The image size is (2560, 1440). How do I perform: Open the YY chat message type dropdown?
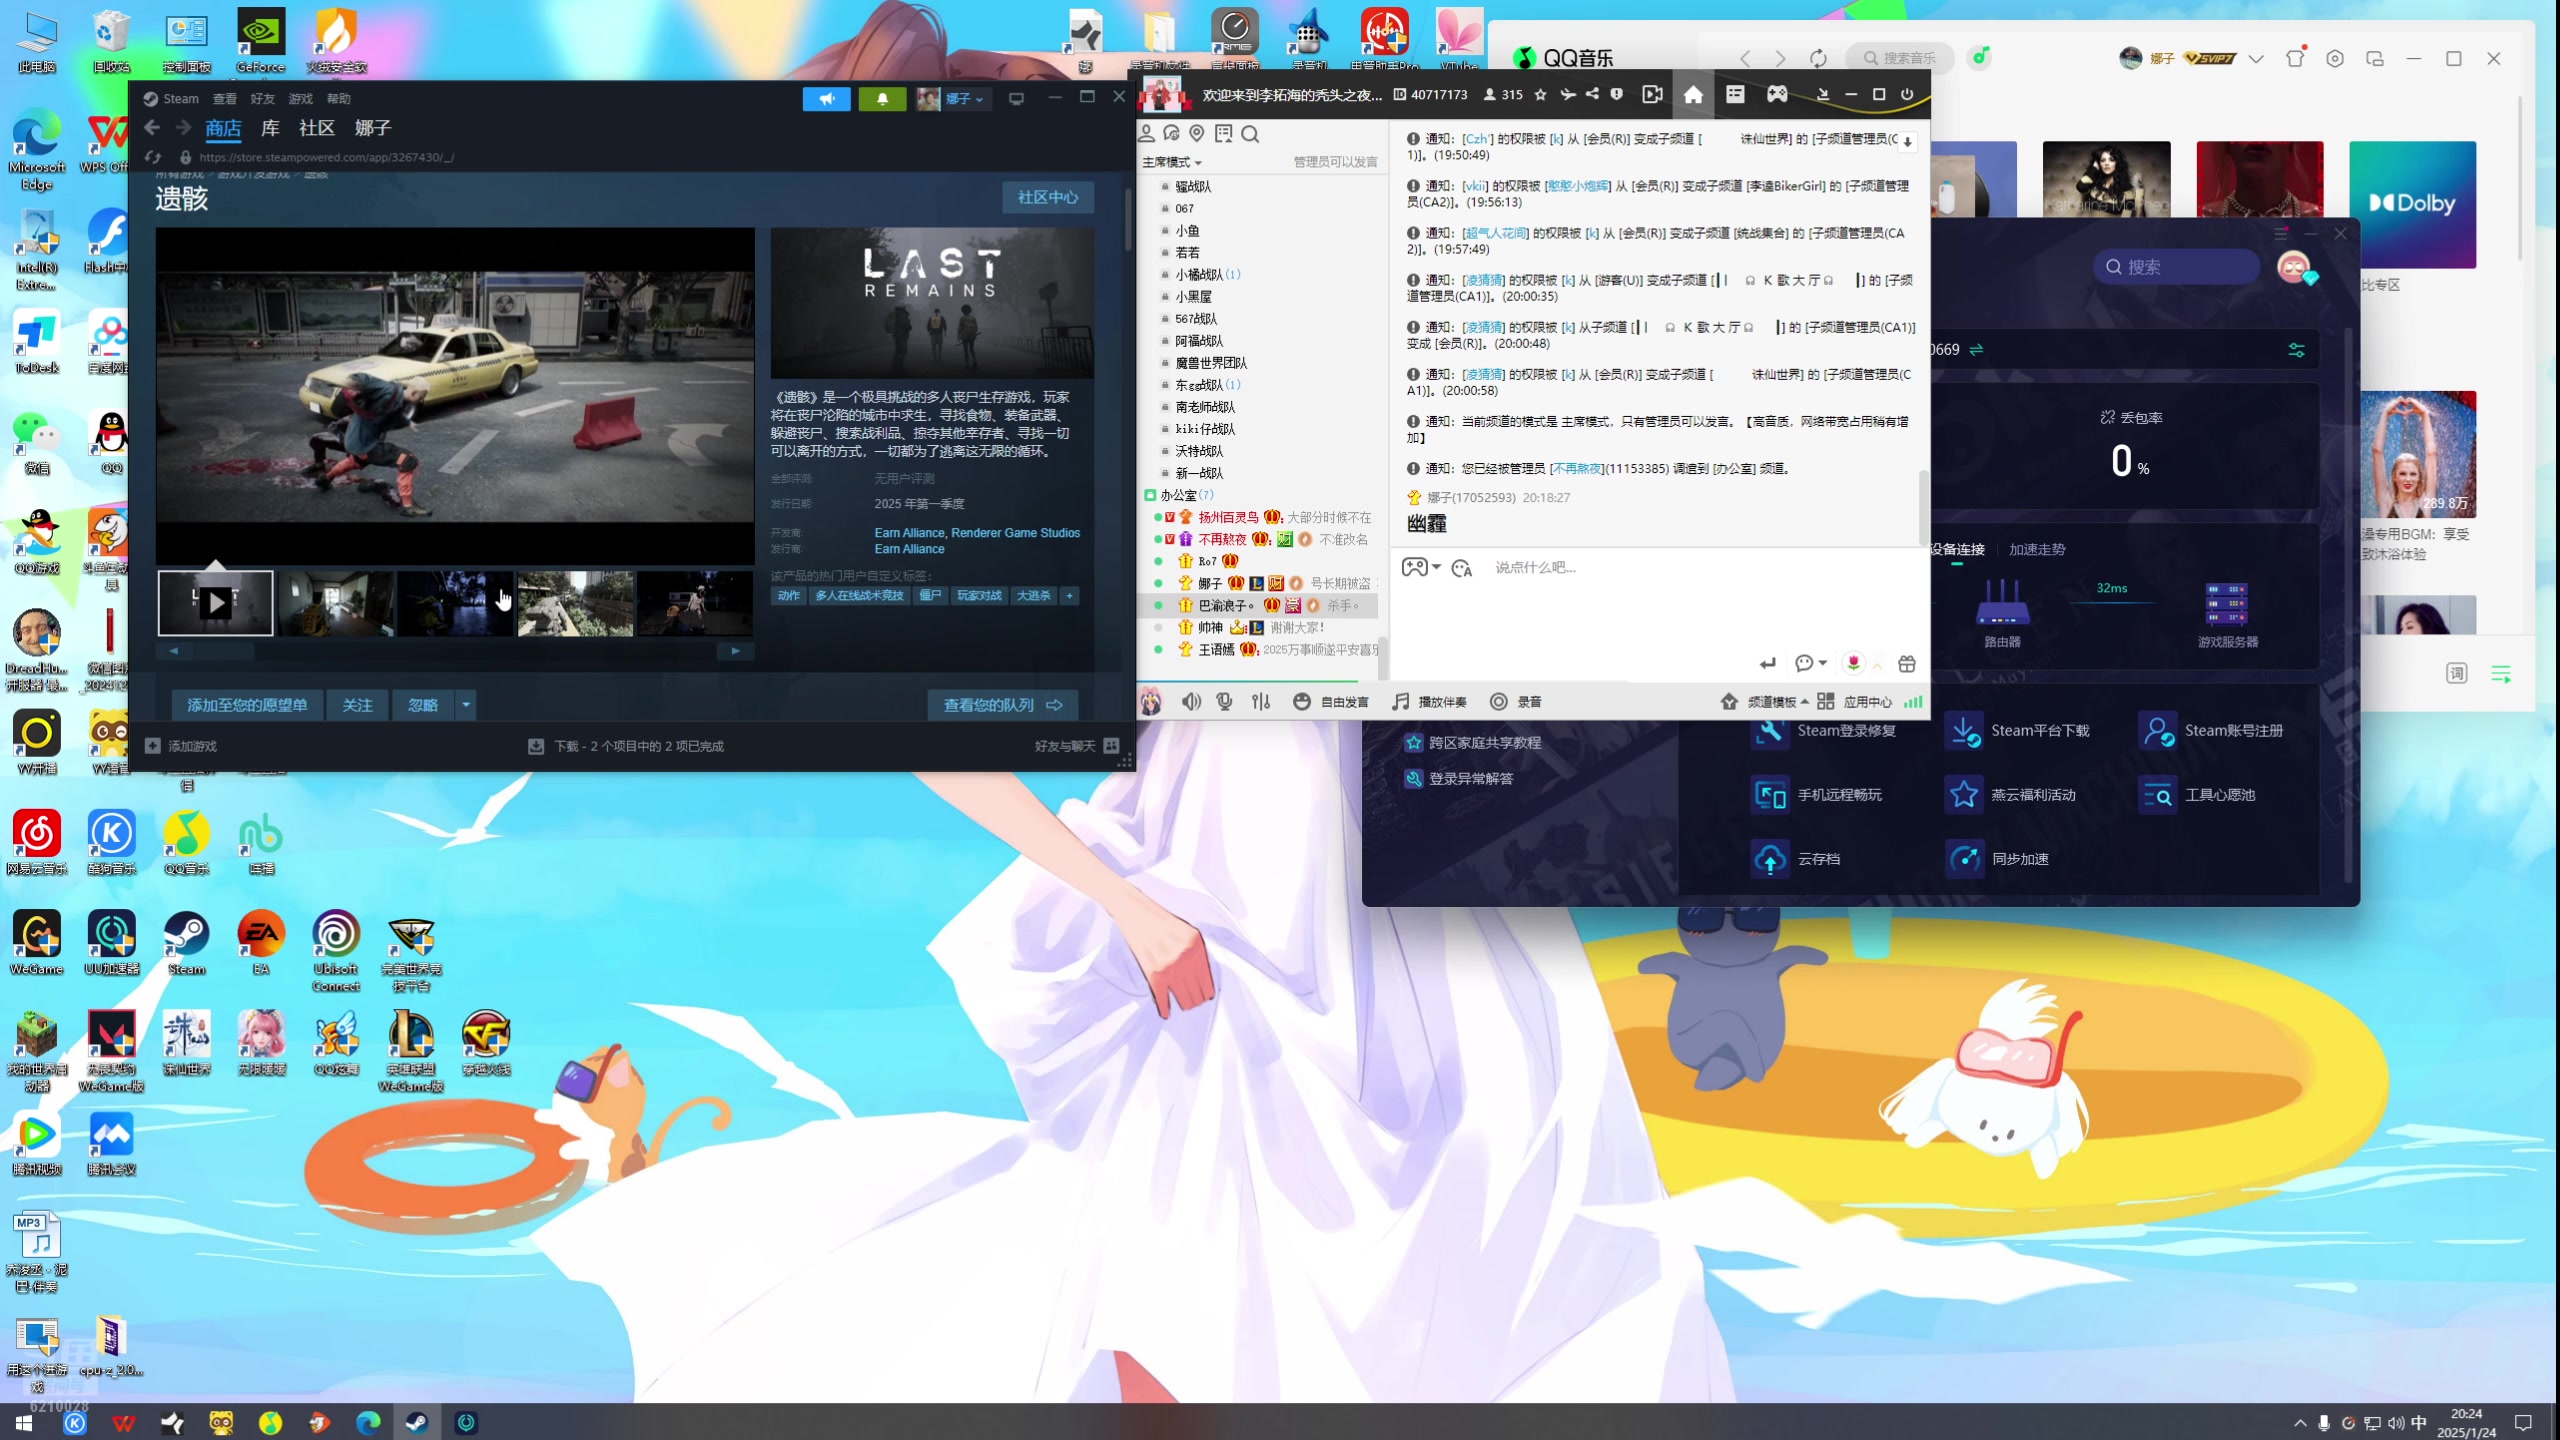(x=1810, y=663)
